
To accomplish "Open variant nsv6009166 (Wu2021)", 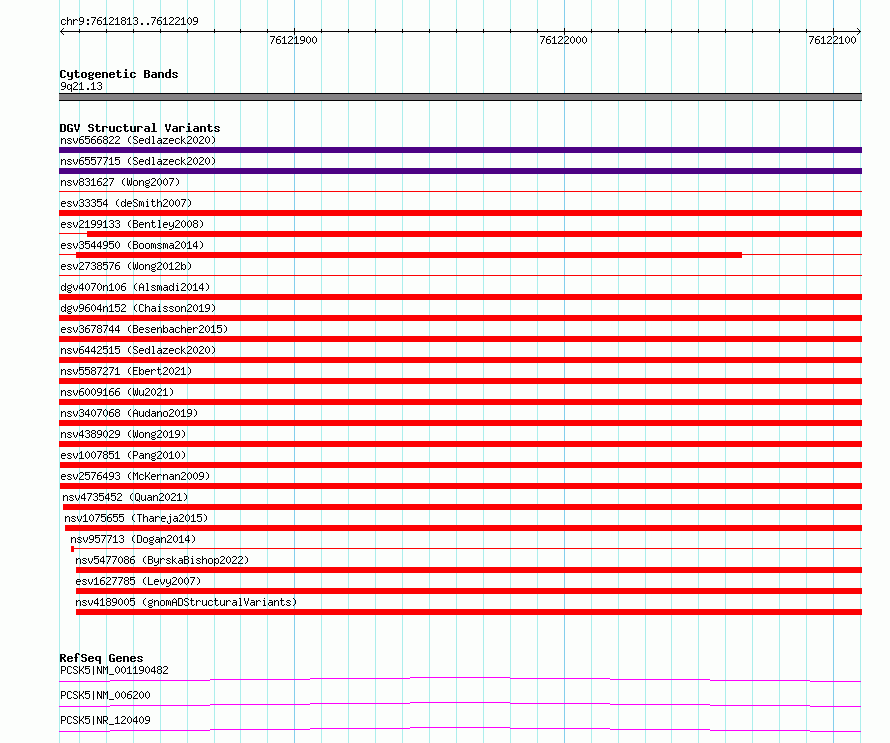I will pyautogui.click(x=117, y=392).
